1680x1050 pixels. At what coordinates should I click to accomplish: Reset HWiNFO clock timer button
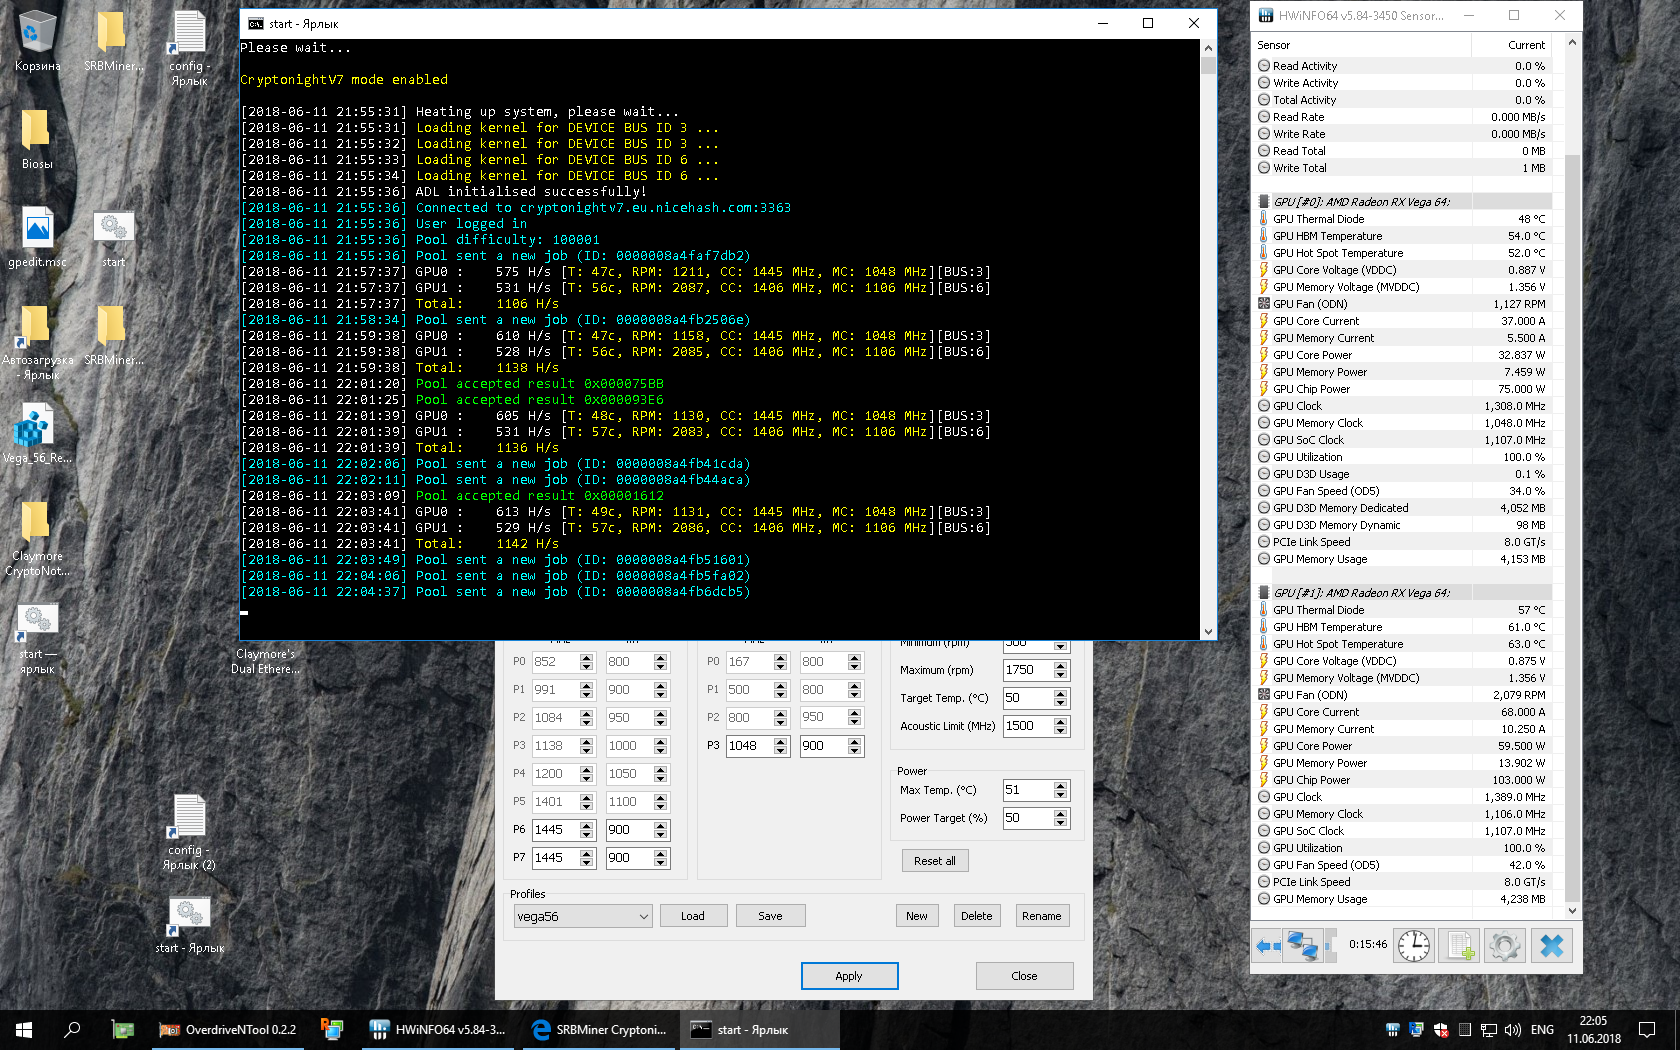coord(1414,945)
